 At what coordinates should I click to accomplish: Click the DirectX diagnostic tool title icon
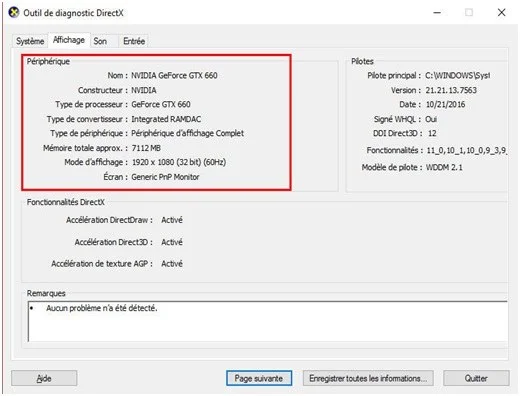tap(14, 13)
